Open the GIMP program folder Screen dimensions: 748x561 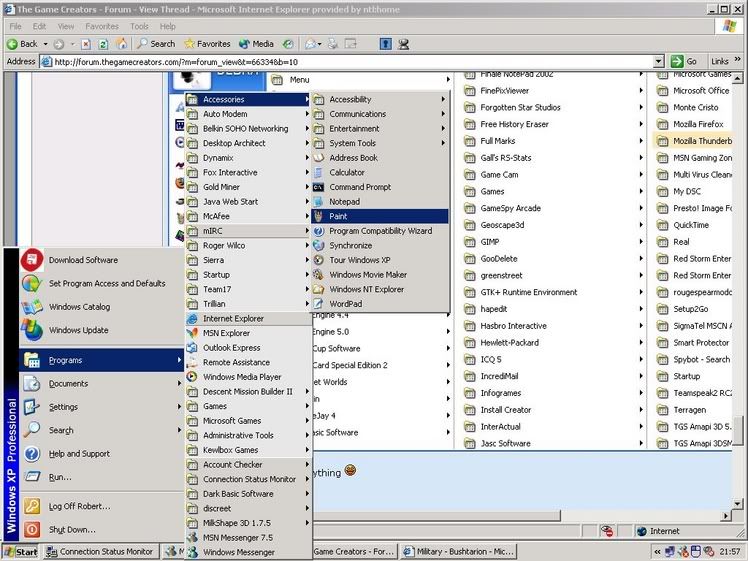point(554,242)
